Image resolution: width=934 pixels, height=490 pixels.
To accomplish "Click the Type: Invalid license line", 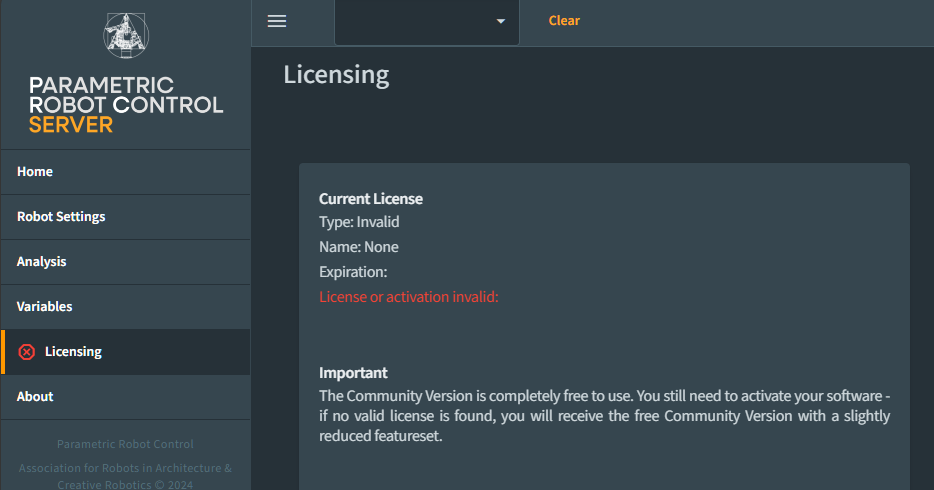I will [x=359, y=222].
